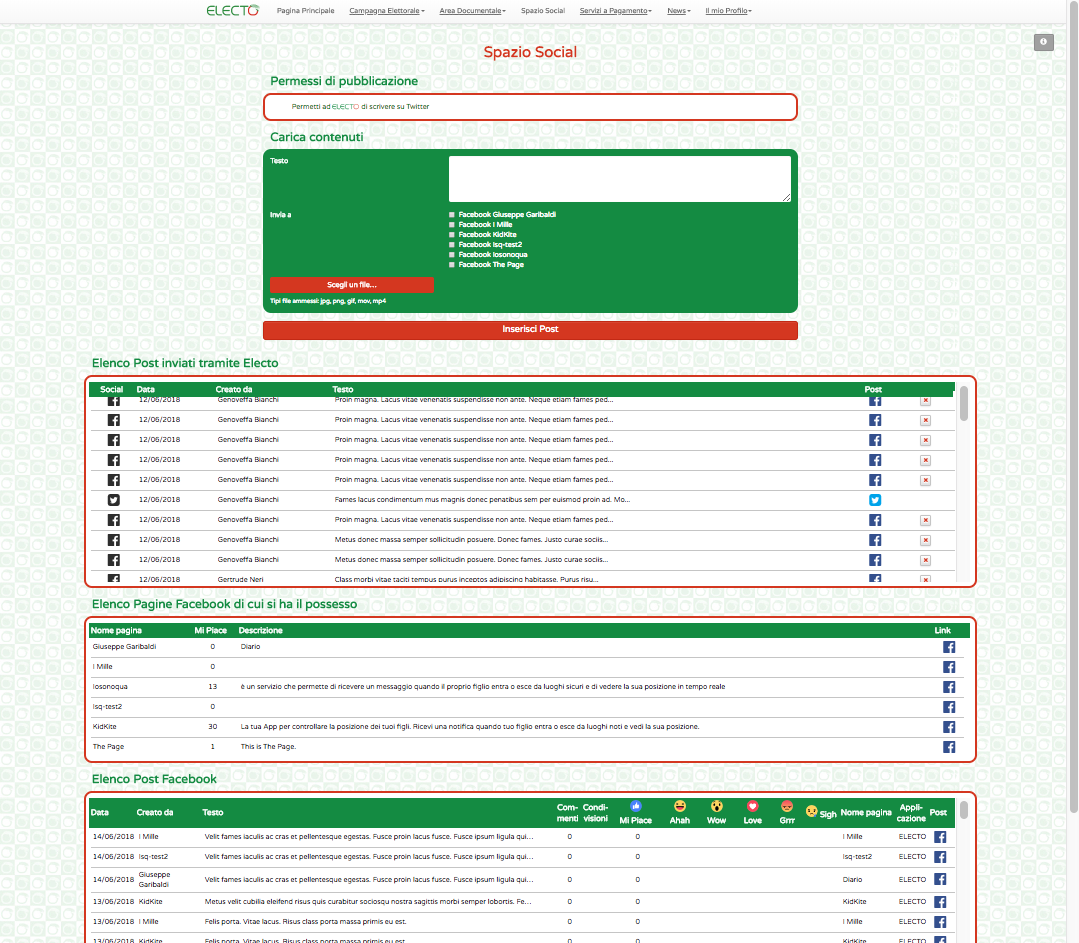Expand Servizi a Pagamento dropdown menu

point(615,10)
